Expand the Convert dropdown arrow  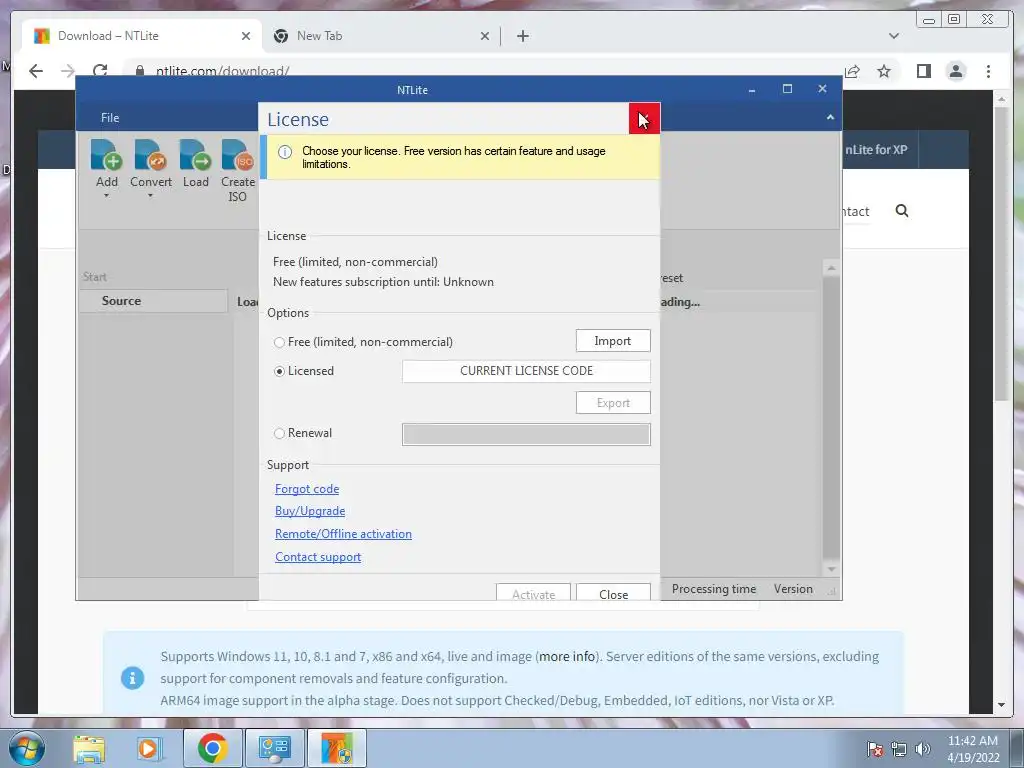pos(150,195)
